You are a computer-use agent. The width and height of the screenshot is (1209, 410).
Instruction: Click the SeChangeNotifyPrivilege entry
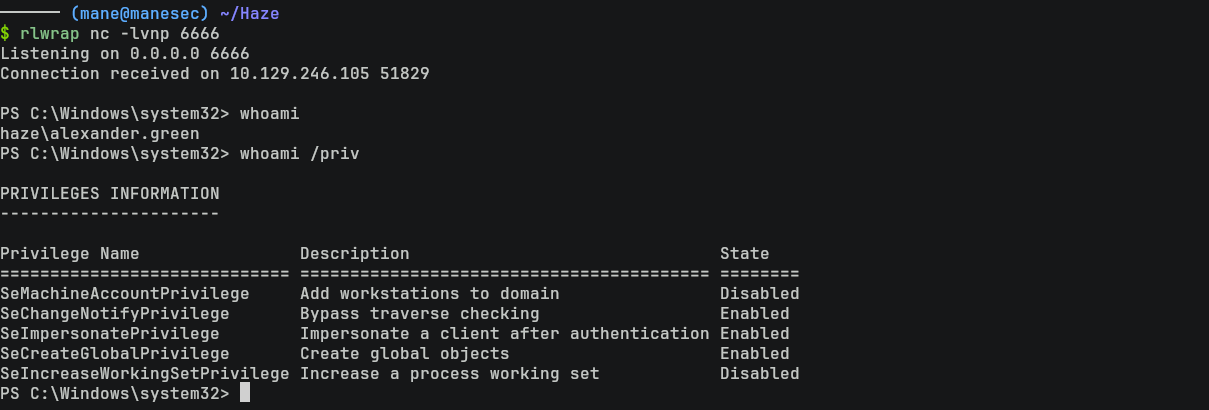click(x=115, y=314)
